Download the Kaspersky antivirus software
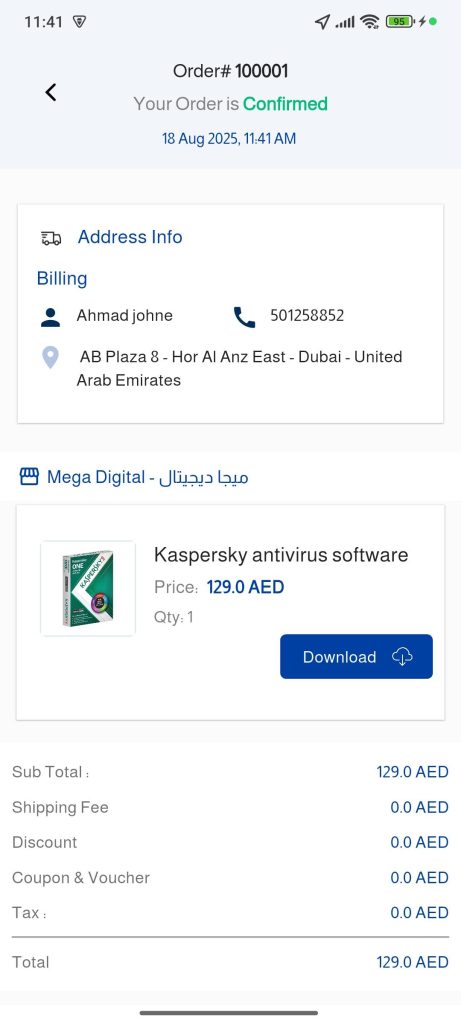Viewport: 461px width, 1024px height. (x=357, y=656)
